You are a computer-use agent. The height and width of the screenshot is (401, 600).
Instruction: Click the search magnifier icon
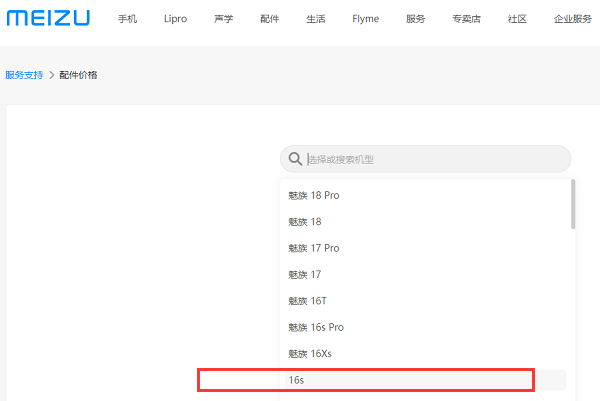295,159
